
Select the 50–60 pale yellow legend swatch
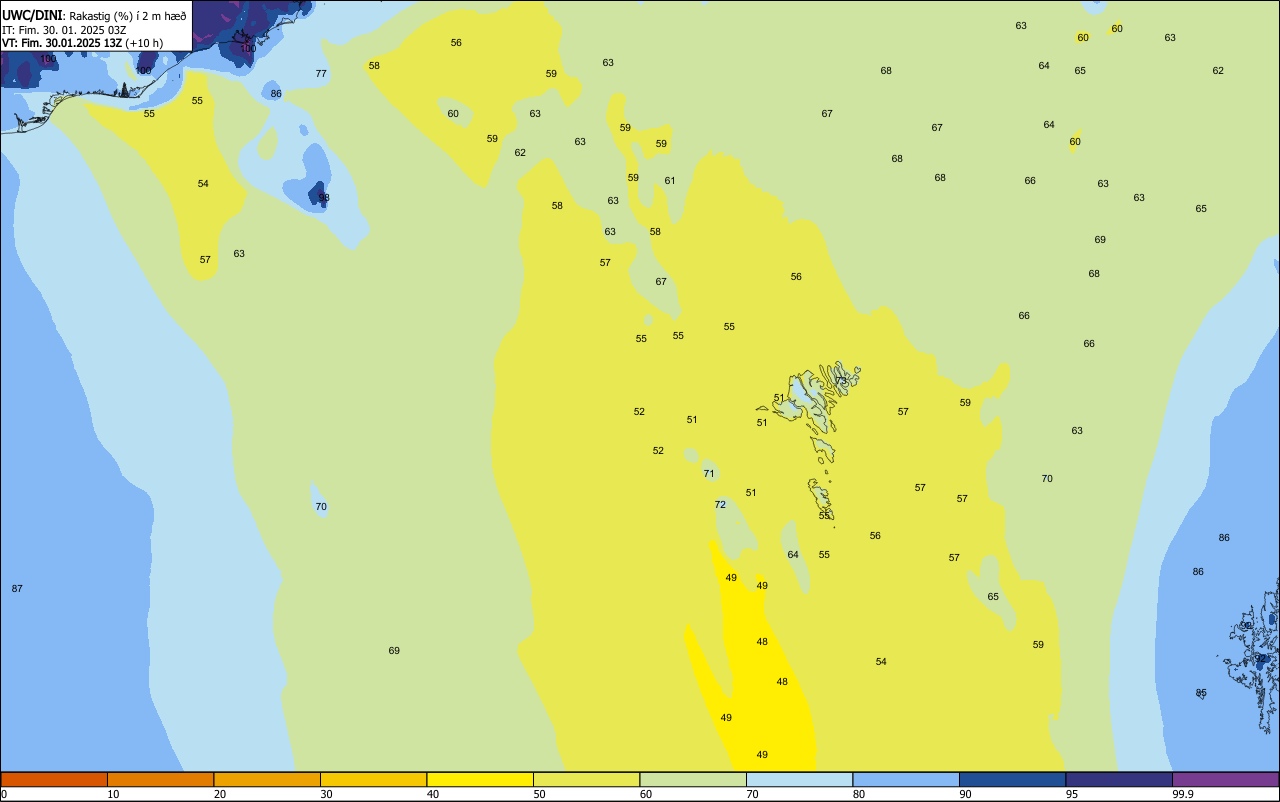[586, 779]
